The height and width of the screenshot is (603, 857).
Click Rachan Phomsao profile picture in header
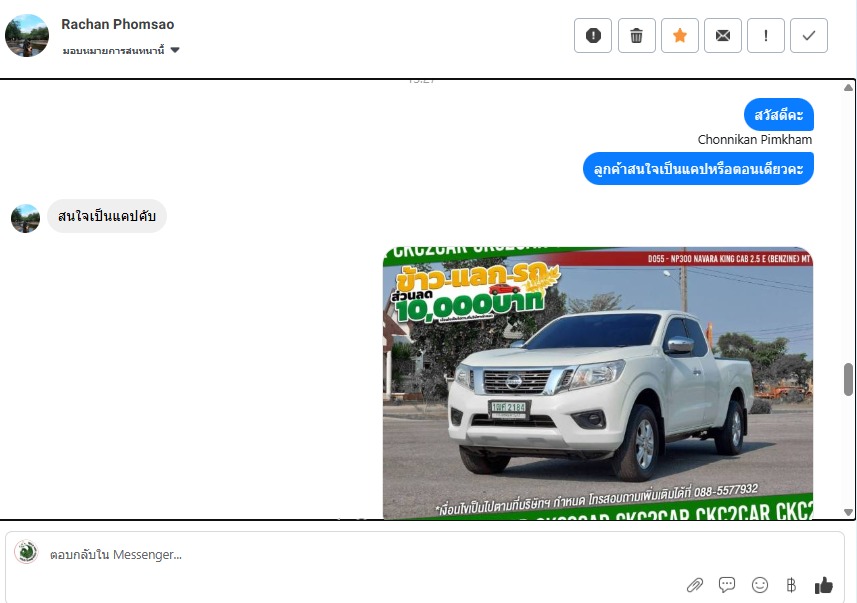27,36
